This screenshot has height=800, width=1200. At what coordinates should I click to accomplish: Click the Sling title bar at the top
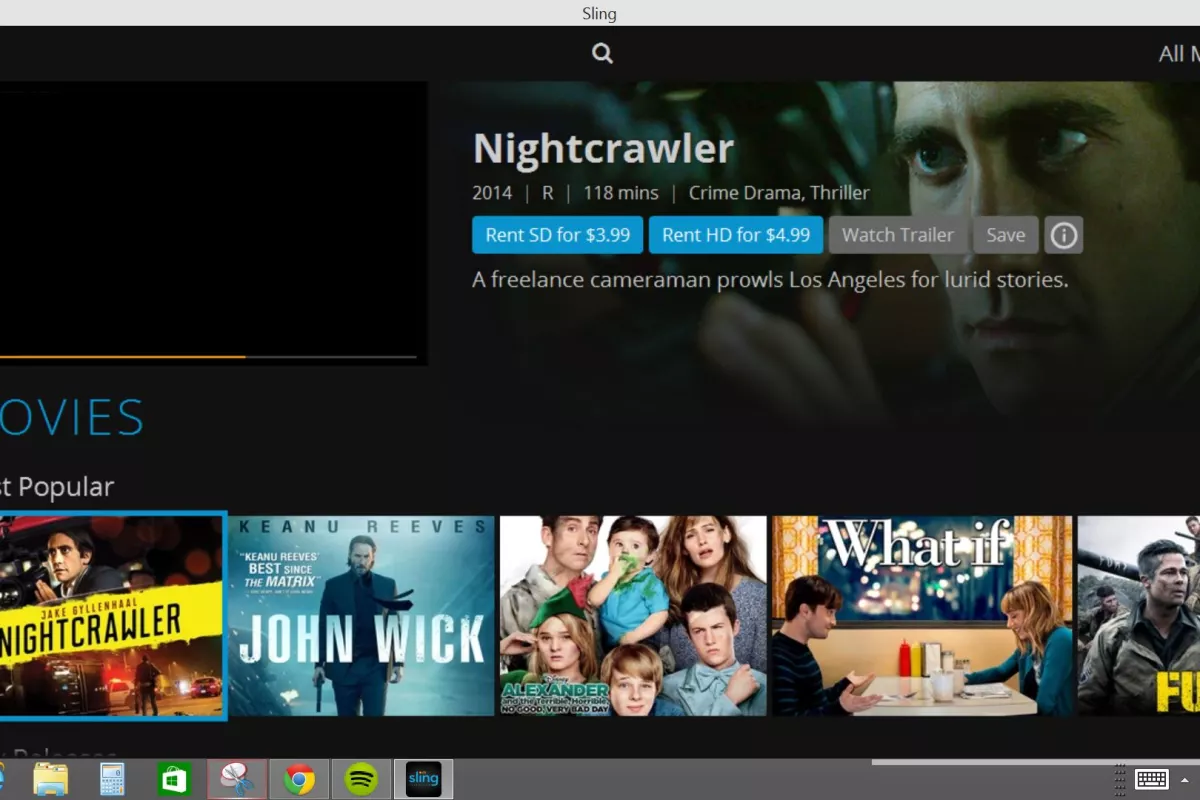(599, 13)
